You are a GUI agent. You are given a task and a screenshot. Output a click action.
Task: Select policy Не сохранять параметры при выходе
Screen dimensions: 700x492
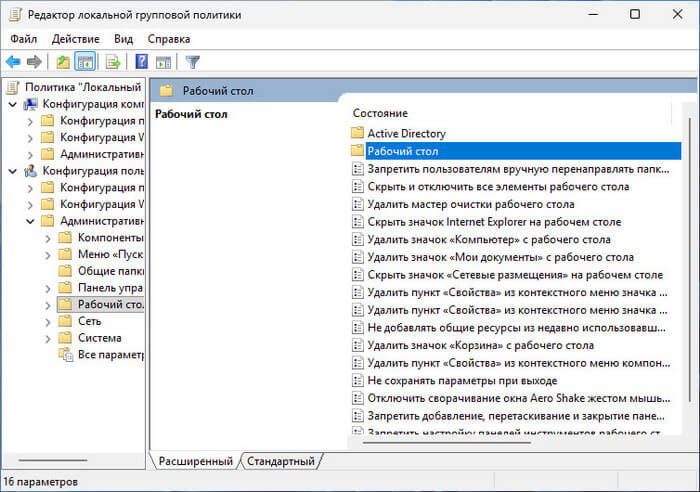tap(461, 381)
